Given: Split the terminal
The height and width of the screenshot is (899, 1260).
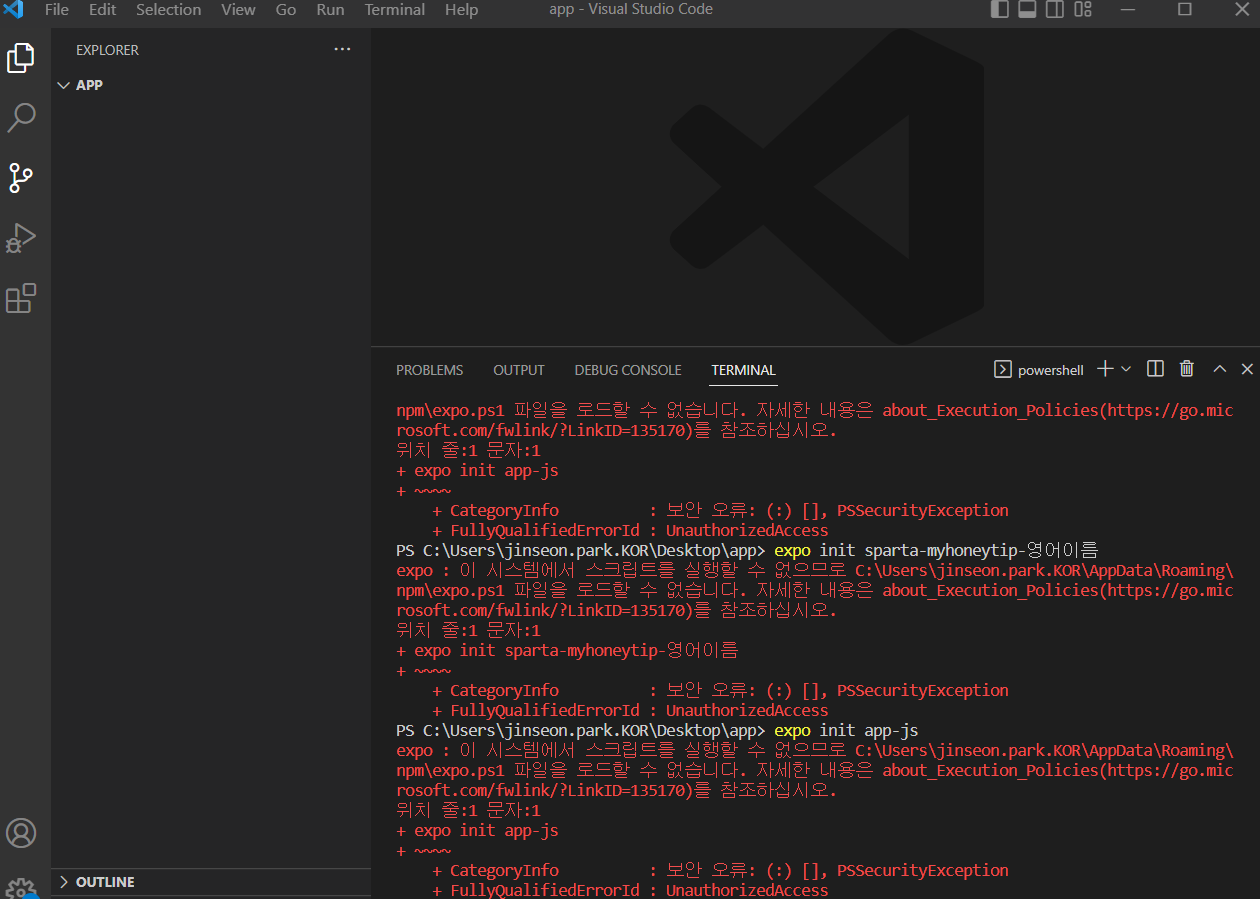Looking at the screenshot, I should pyautogui.click(x=1155, y=369).
